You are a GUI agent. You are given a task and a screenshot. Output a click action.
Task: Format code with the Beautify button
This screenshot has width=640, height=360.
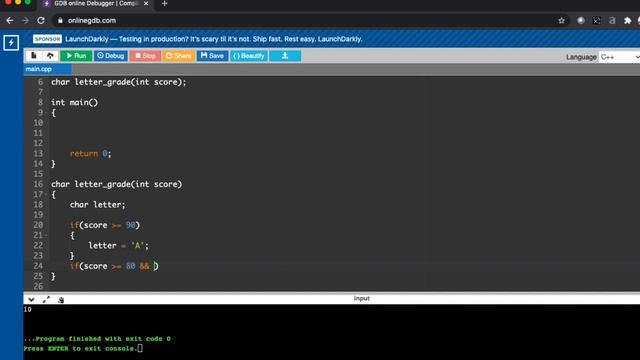point(249,56)
